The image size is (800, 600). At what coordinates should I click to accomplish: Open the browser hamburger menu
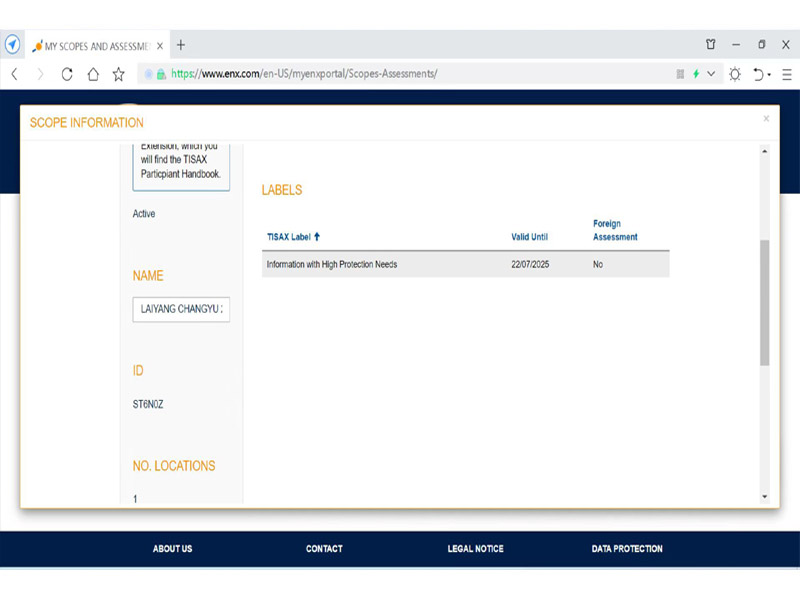pos(787,74)
